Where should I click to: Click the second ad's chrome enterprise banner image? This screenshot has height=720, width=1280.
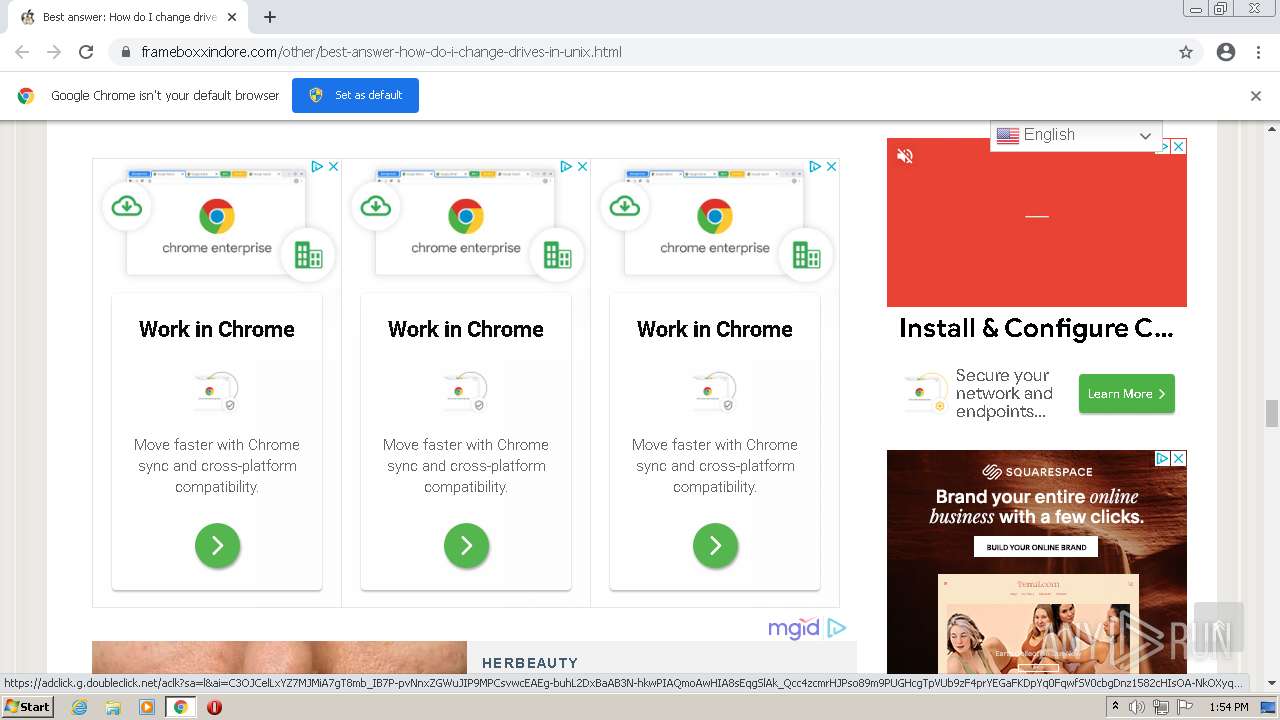(x=466, y=222)
